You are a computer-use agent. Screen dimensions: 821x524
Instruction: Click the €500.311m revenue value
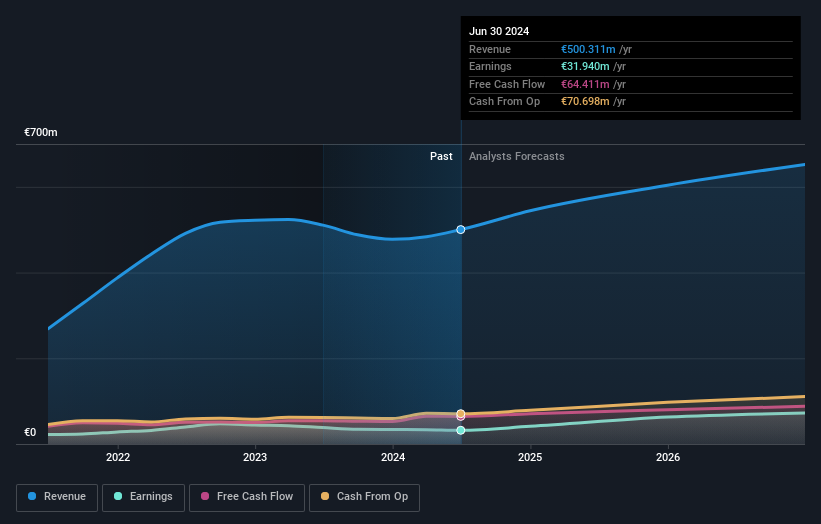(x=588, y=49)
